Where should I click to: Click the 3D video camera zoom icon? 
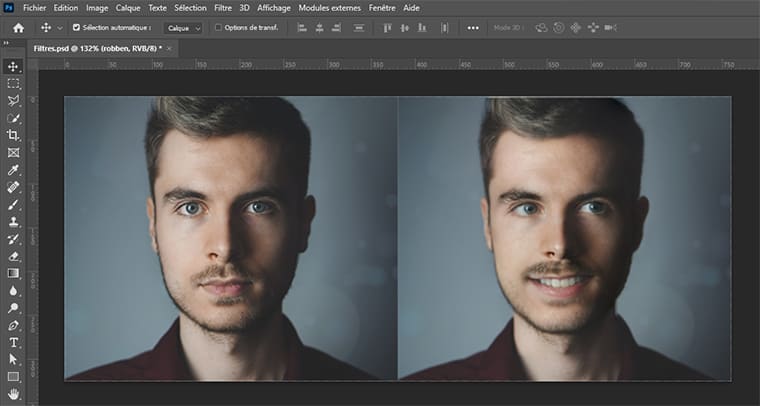(x=611, y=28)
